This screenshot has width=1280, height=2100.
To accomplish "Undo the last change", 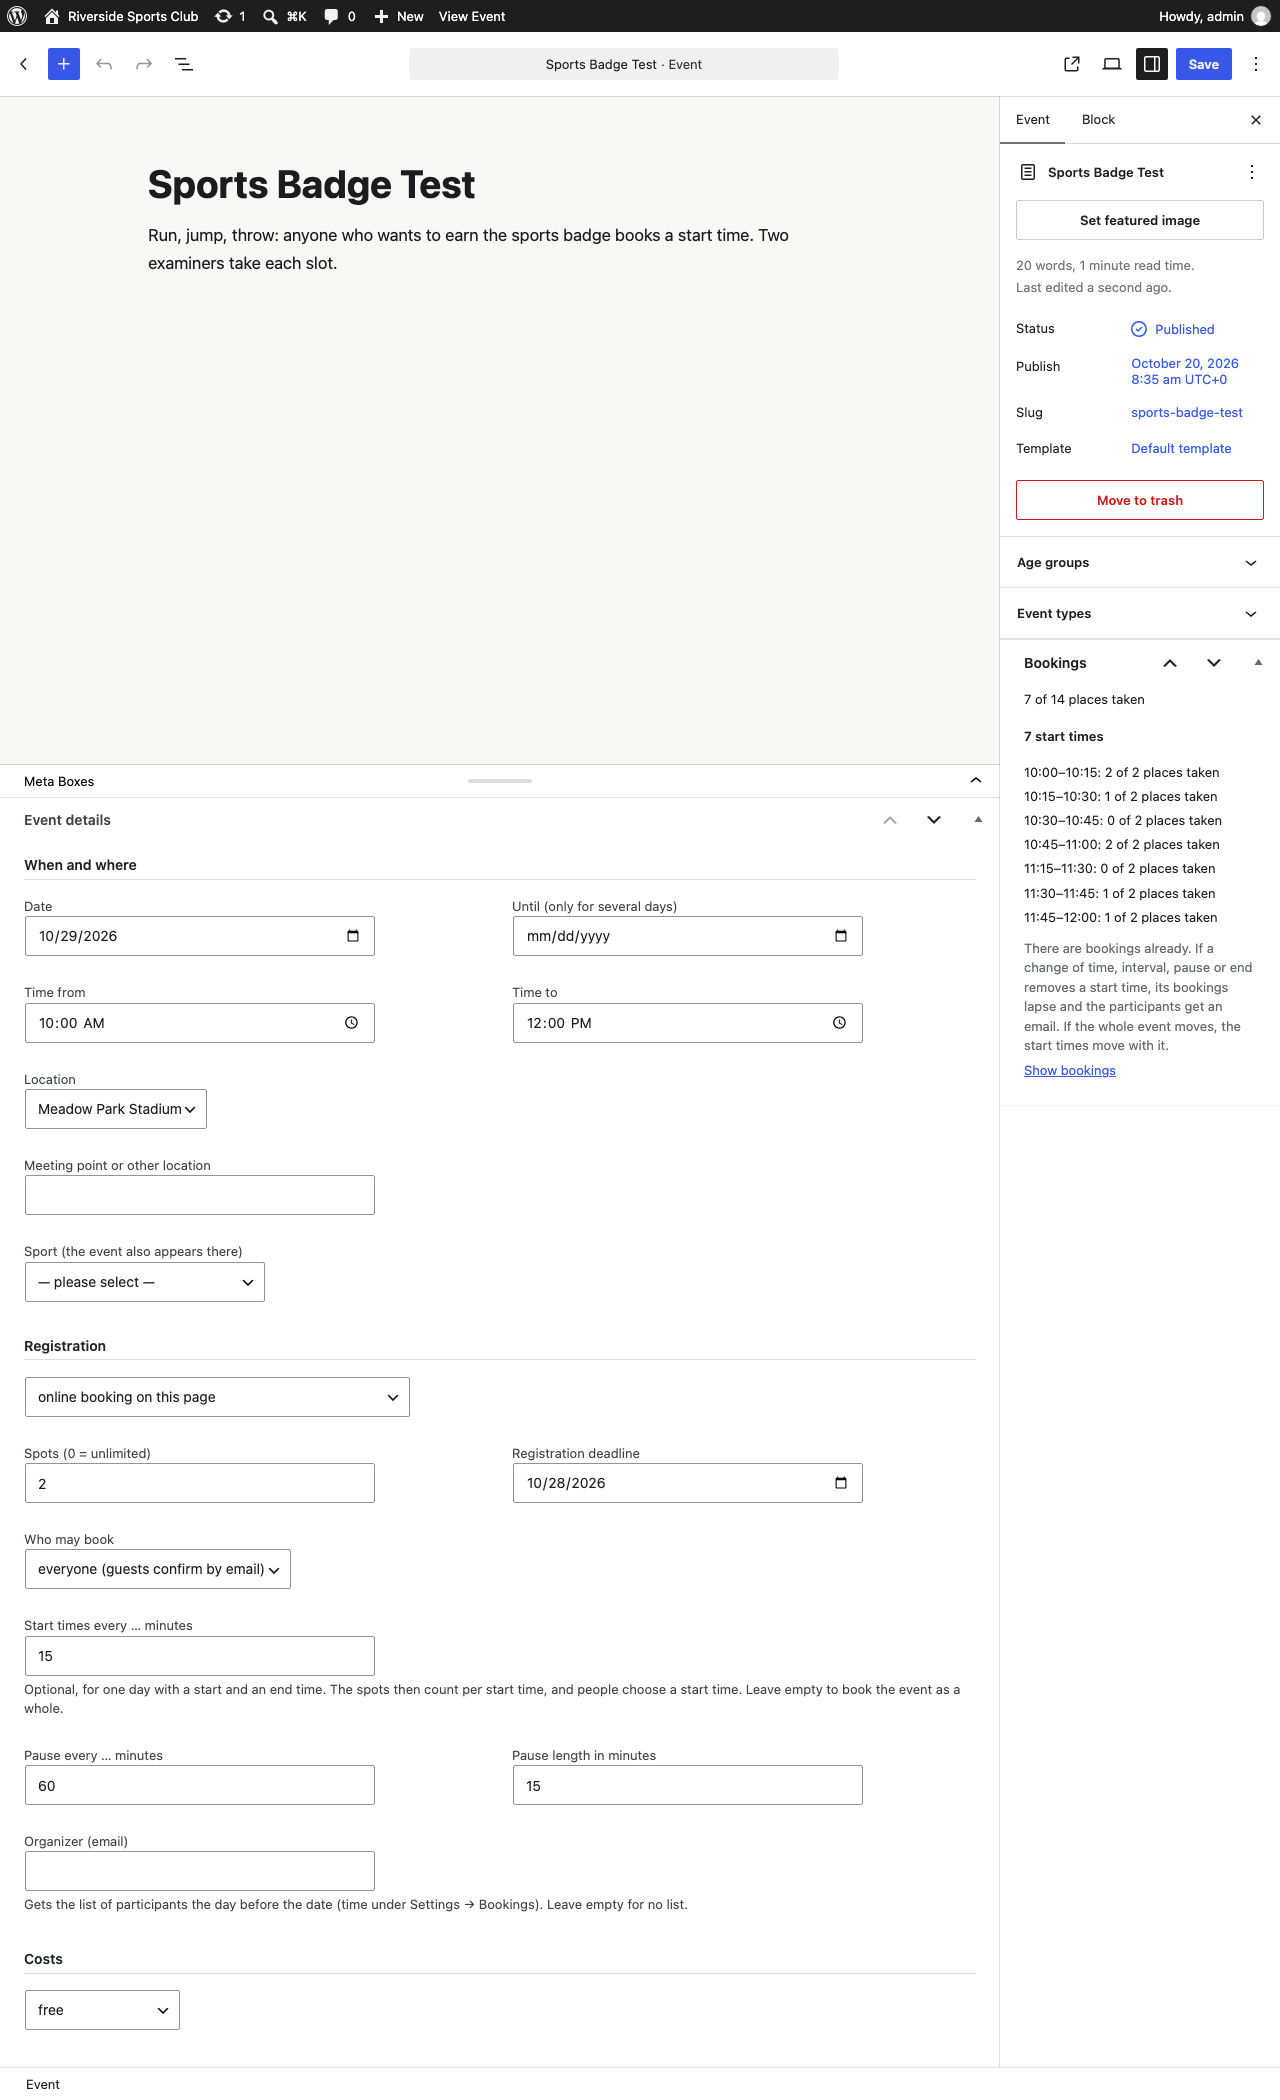I will (104, 64).
